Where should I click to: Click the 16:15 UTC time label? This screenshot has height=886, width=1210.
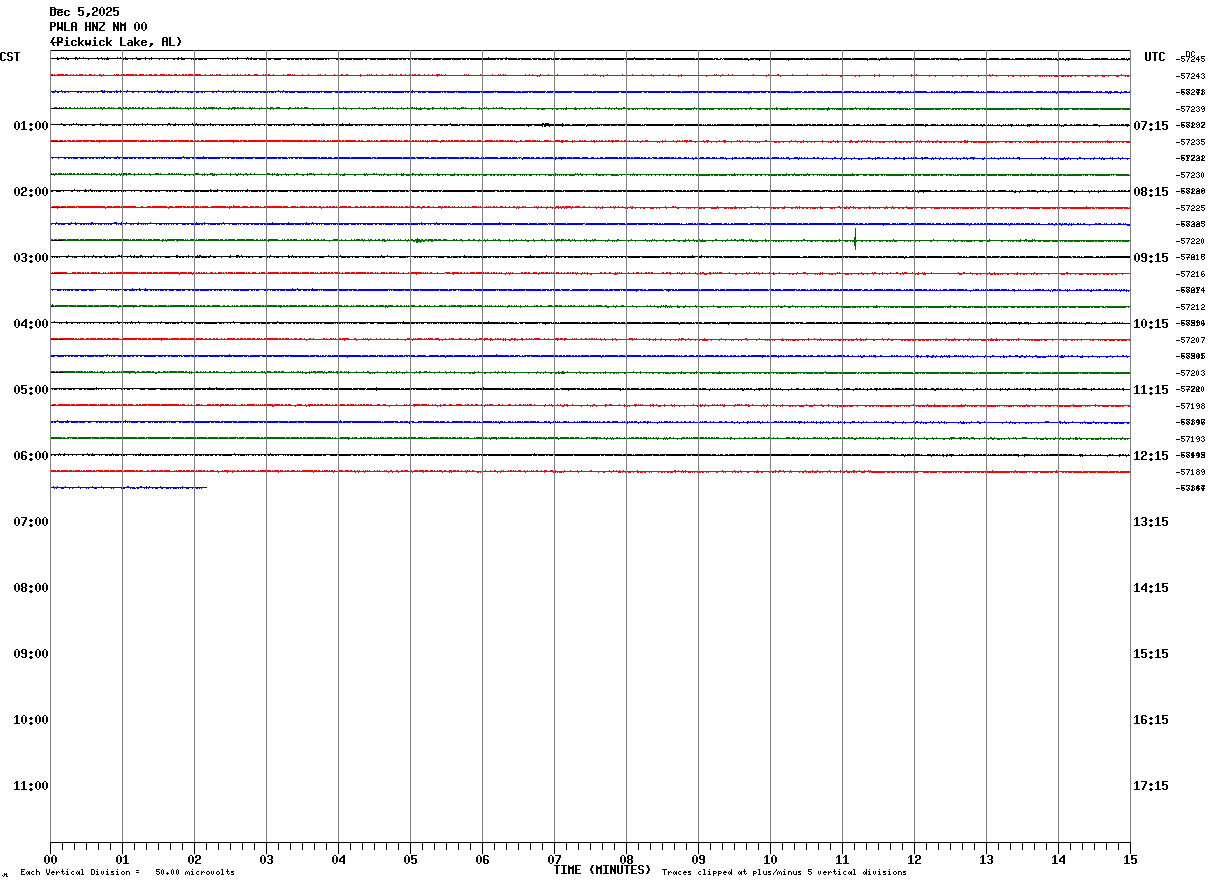(x=1151, y=720)
